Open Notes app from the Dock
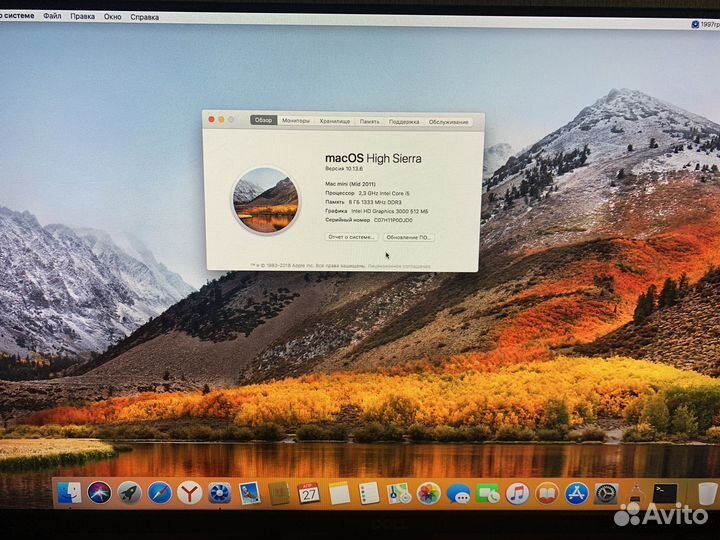The image size is (720, 540). click(339, 494)
